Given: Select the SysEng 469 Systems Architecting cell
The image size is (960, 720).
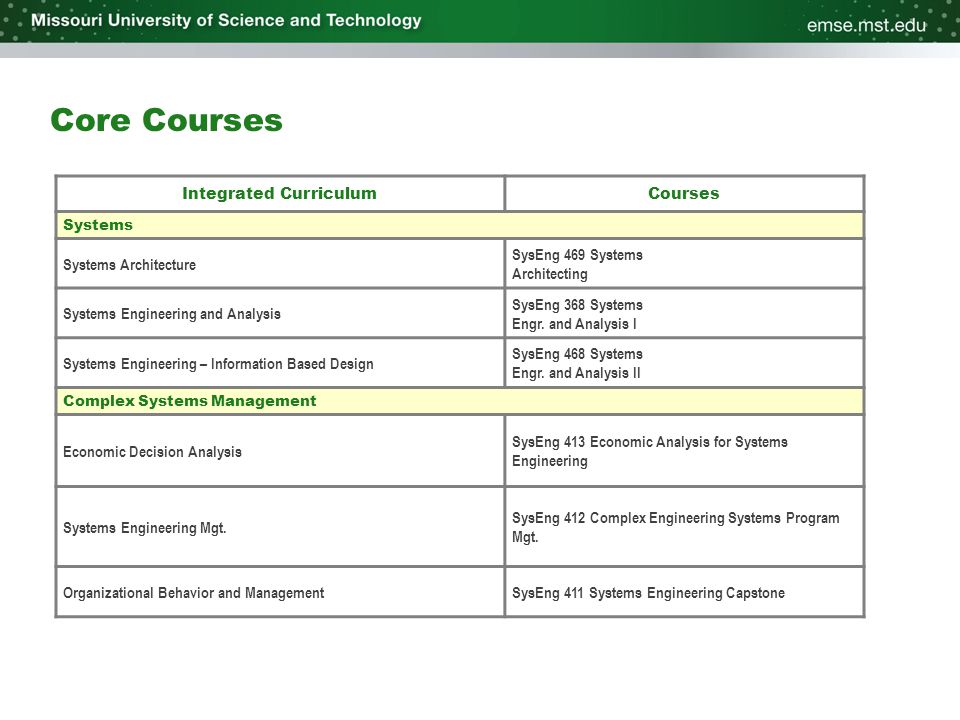Looking at the screenshot, I should coord(684,264).
